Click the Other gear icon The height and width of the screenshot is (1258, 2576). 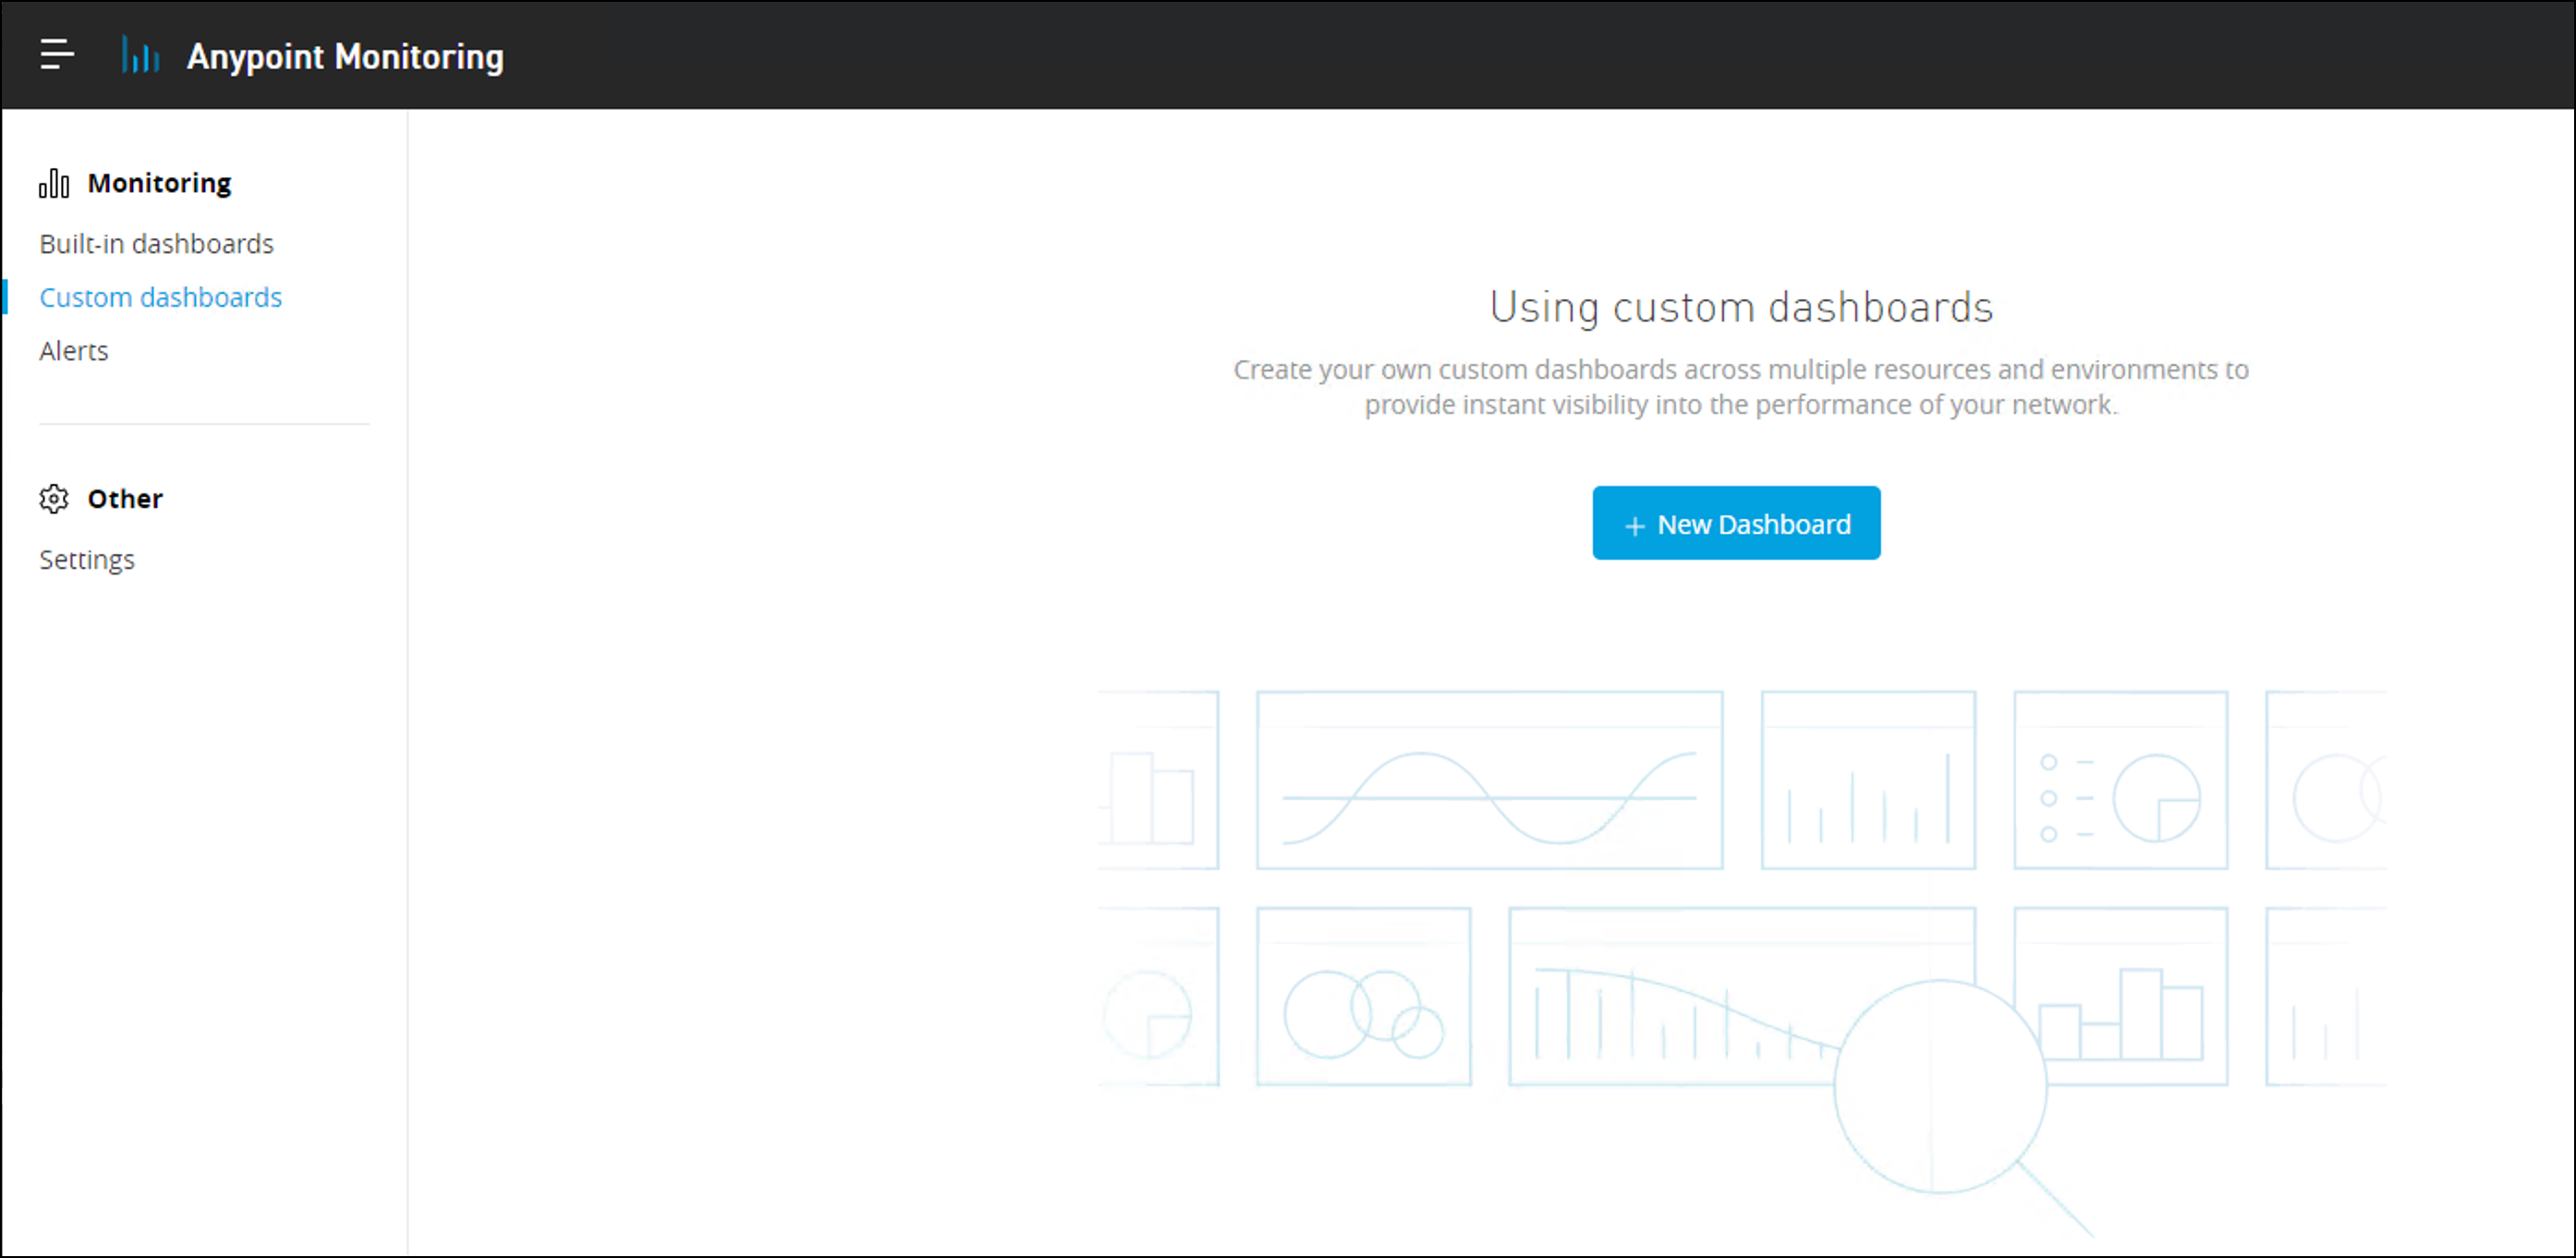(54, 498)
